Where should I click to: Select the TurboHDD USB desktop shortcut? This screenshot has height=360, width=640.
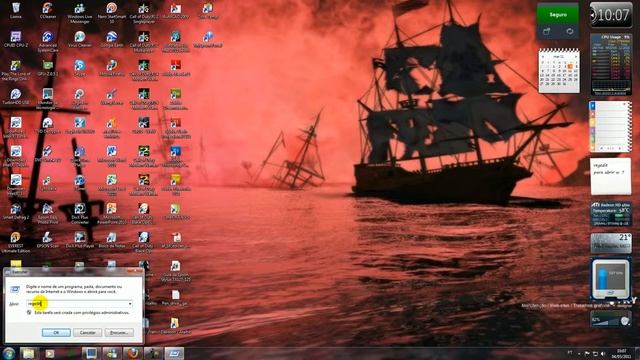(x=16, y=96)
